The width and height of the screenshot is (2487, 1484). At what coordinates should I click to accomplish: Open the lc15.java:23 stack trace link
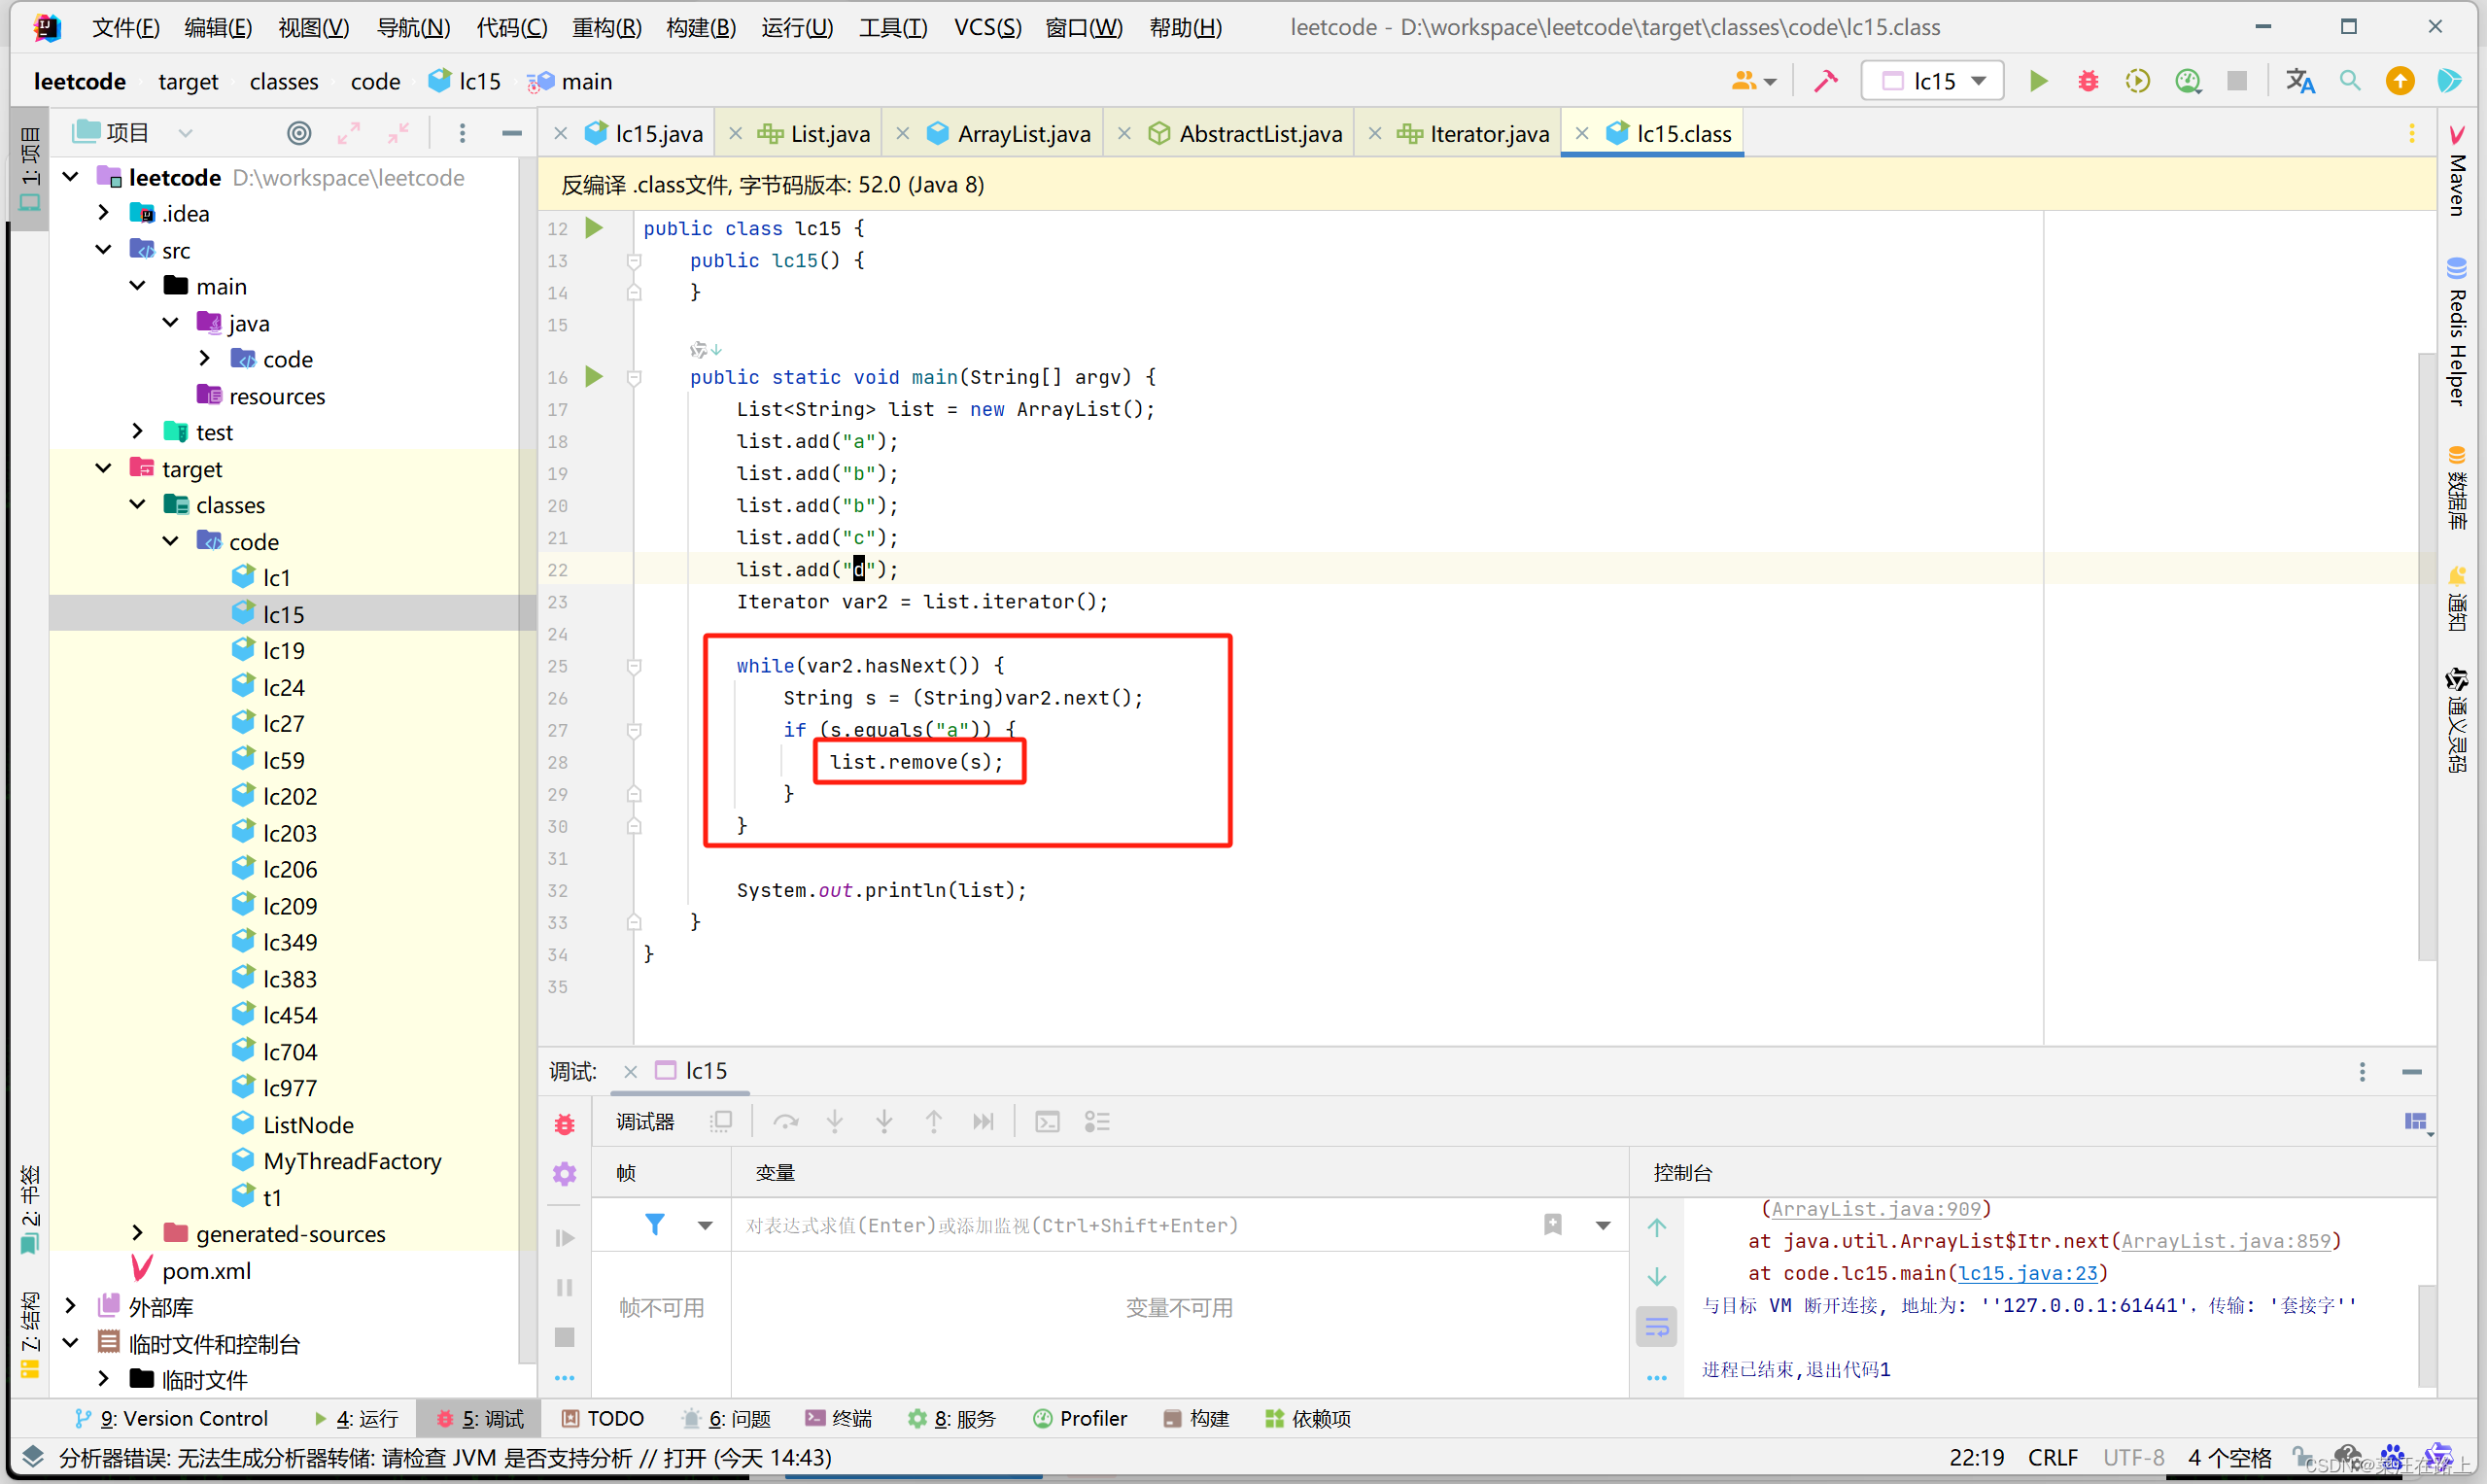[2027, 1273]
